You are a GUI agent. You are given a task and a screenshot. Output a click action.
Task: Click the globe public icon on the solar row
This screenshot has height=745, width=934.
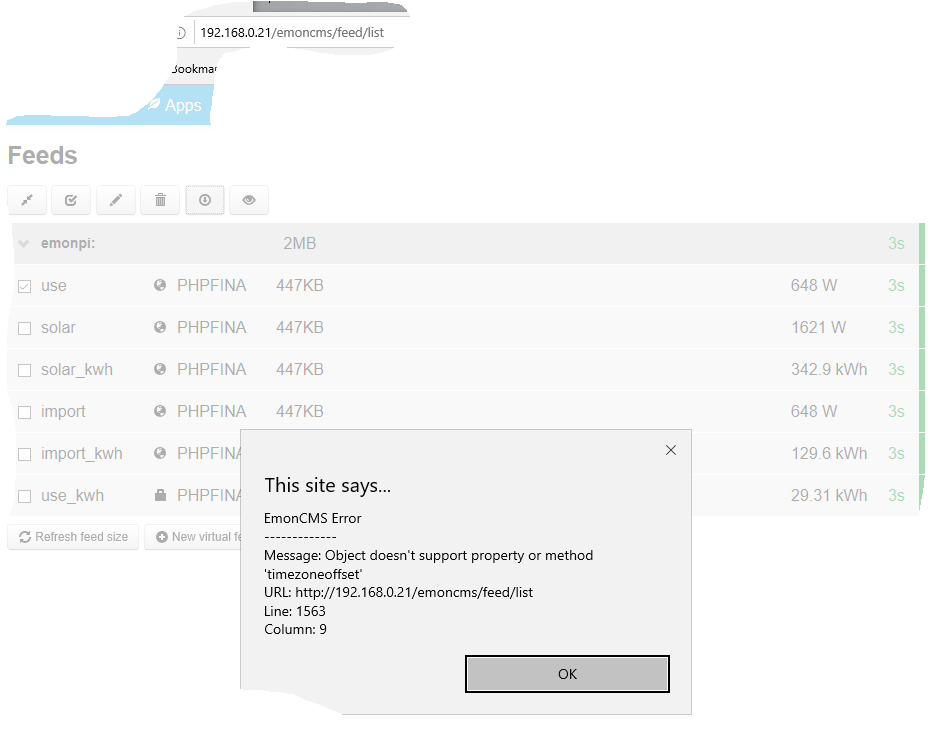coord(160,327)
